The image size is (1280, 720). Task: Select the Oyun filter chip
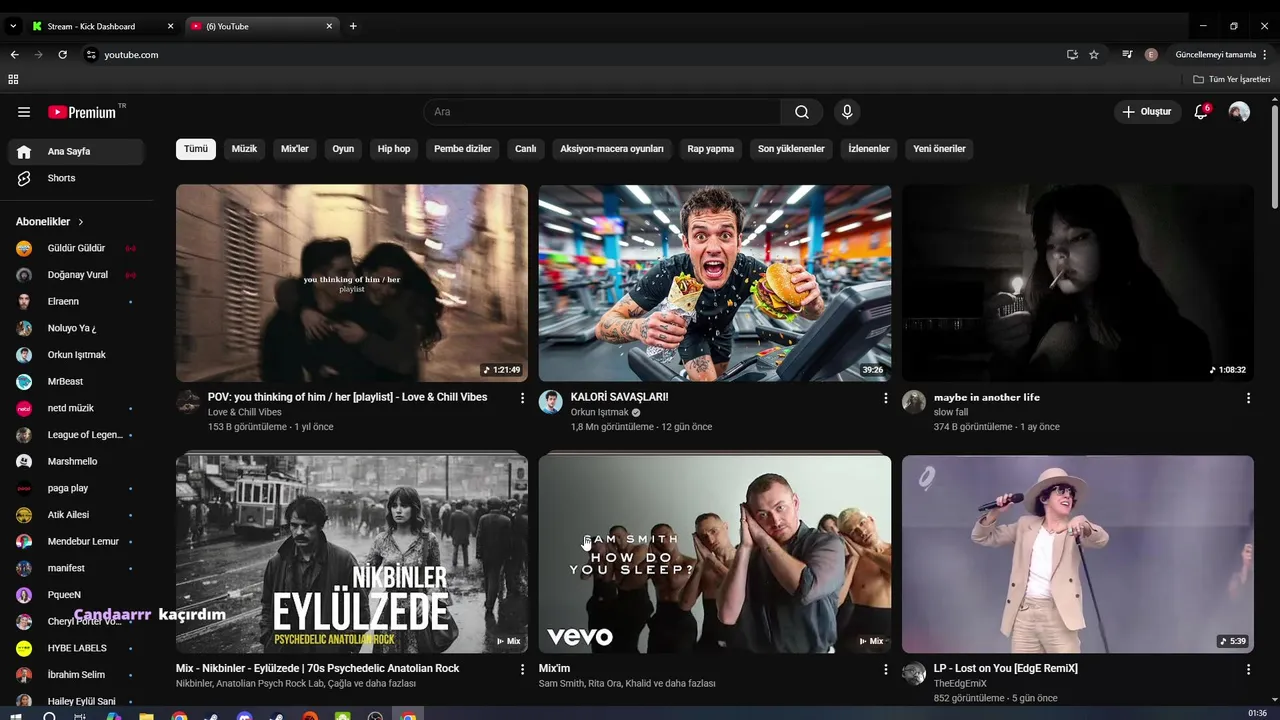(x=343, y=149)
